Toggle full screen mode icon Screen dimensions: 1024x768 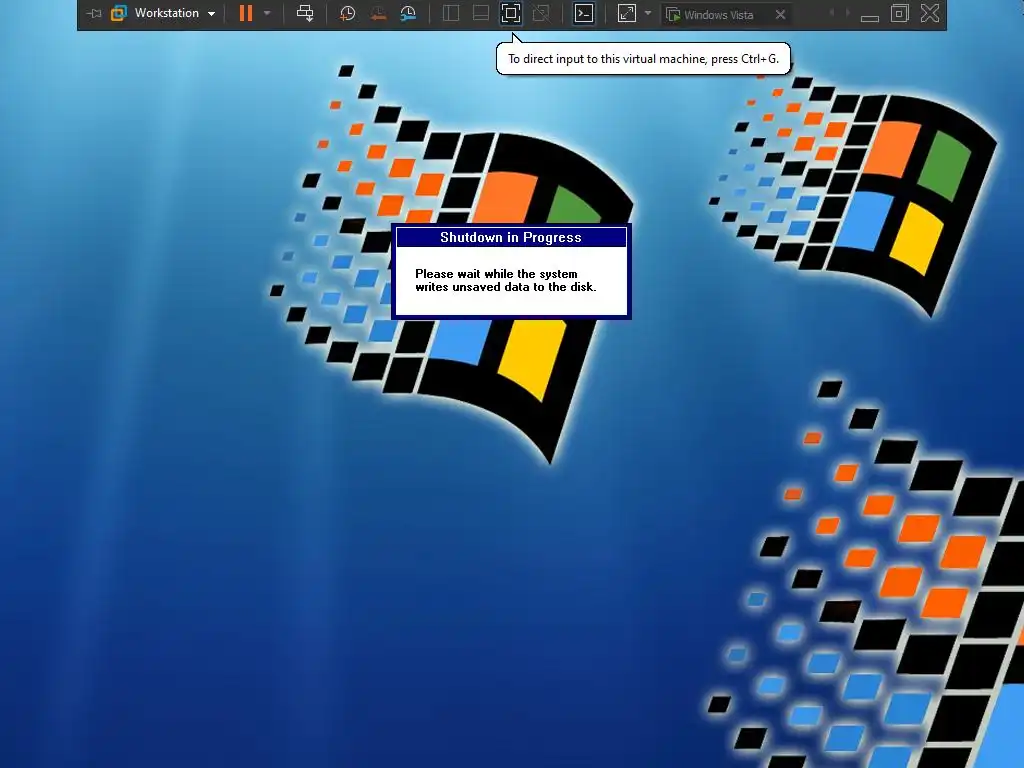511,13
